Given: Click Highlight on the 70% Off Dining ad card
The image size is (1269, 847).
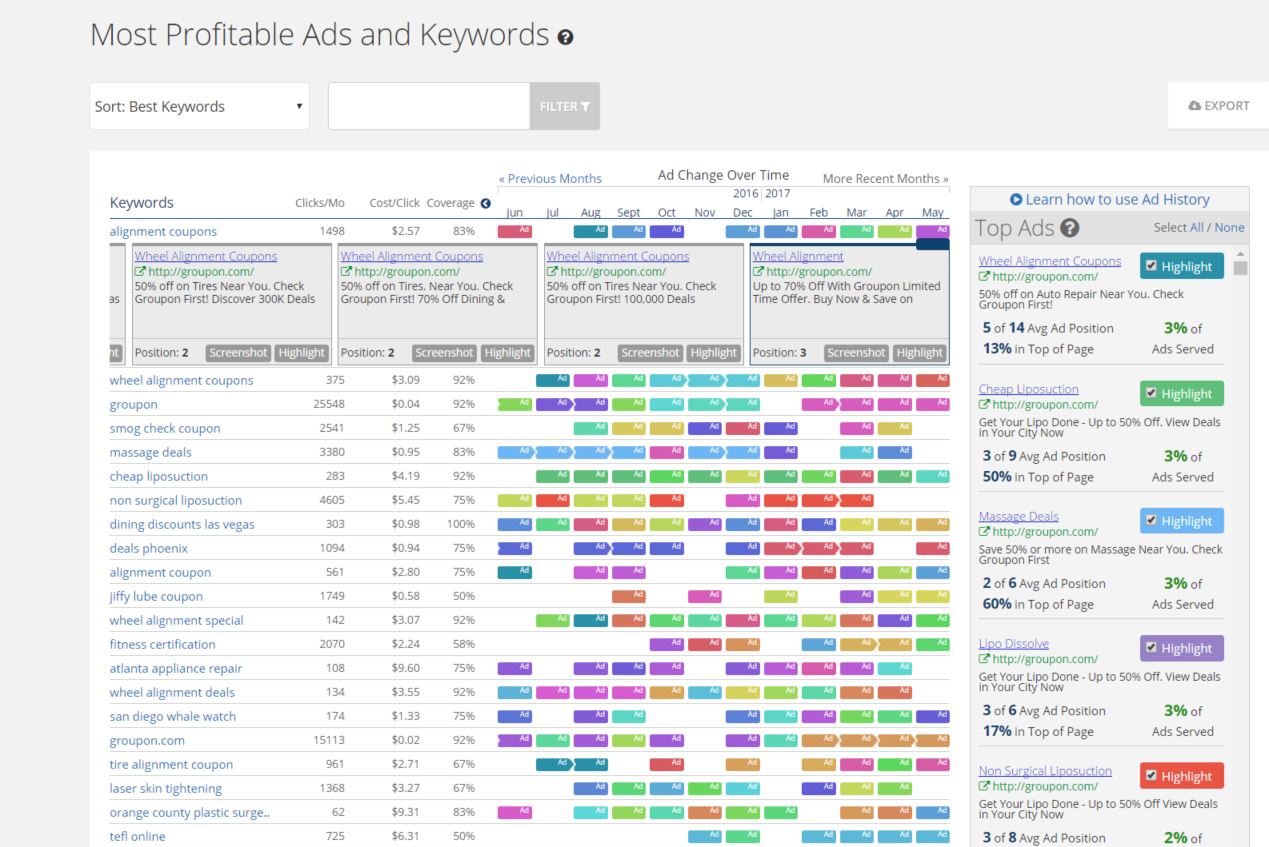Looking at the screenshot, I should pos(506,353).
